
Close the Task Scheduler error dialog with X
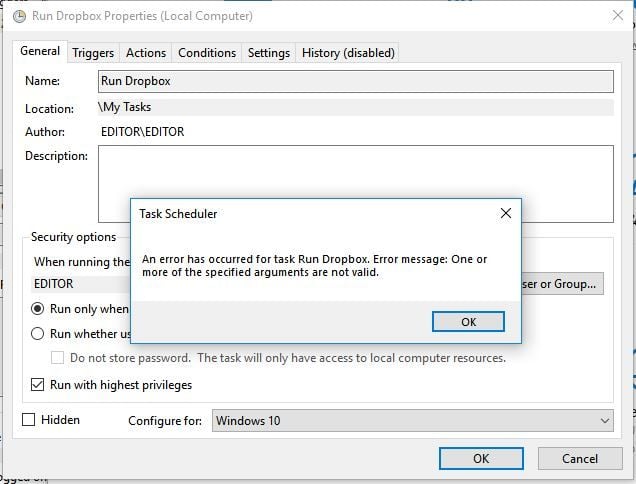click(505, 213)
